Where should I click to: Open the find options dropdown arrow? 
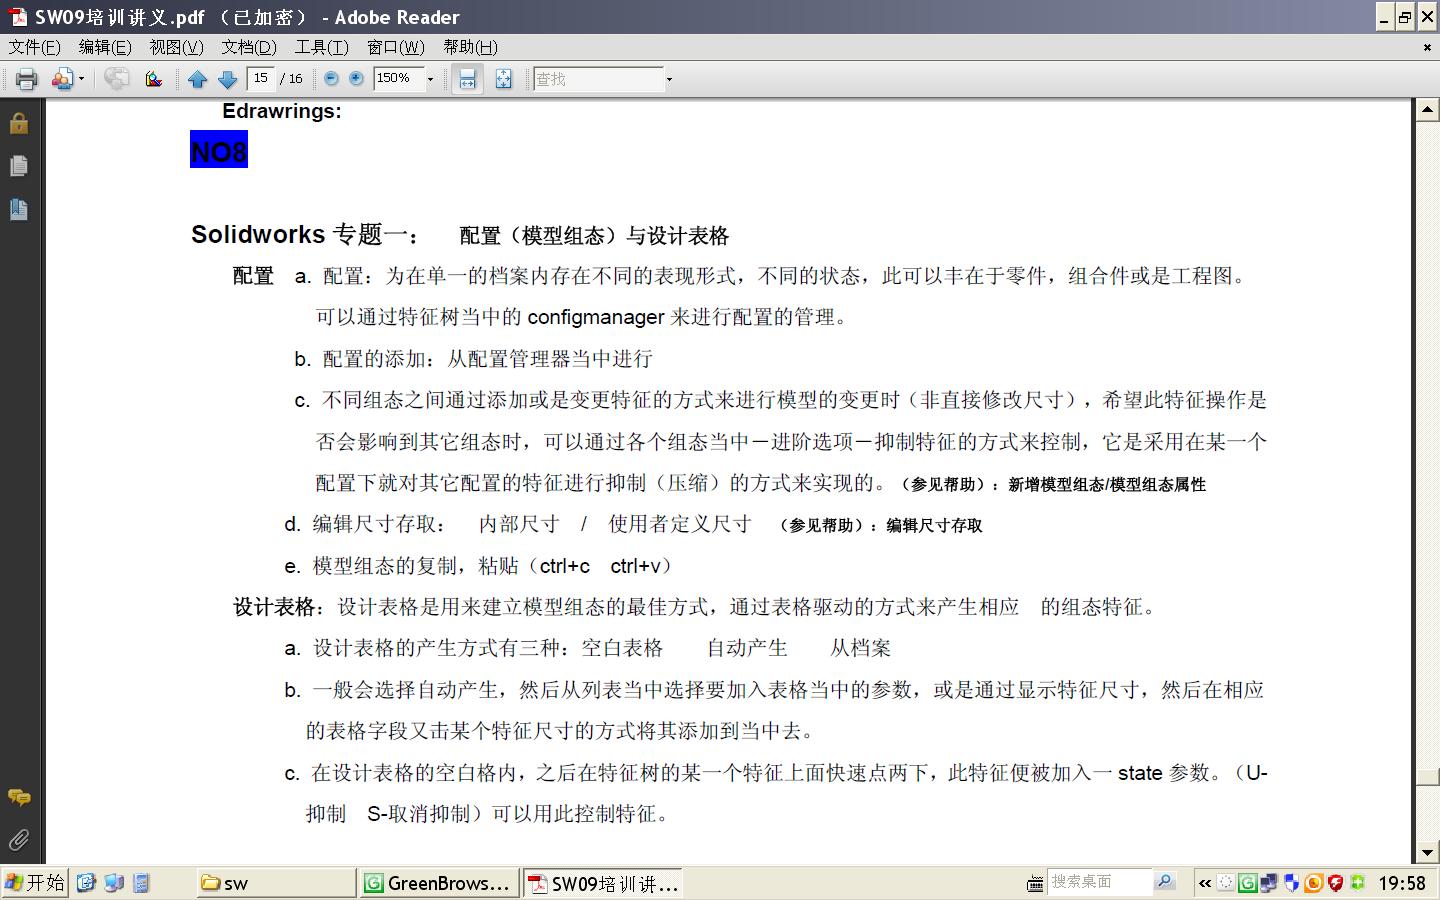tap(669, 79)
